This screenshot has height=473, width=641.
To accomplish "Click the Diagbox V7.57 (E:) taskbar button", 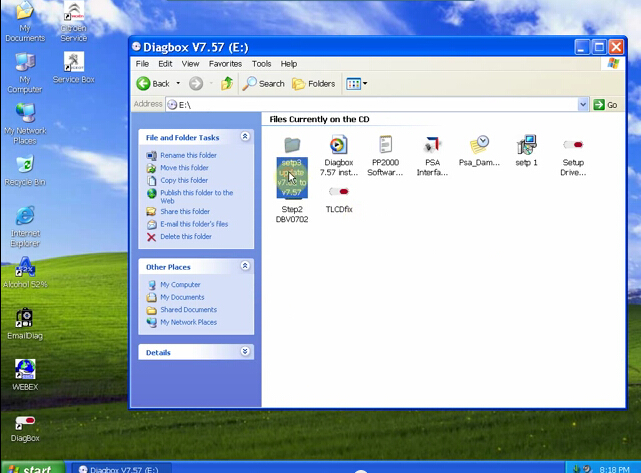I will 121,468.
